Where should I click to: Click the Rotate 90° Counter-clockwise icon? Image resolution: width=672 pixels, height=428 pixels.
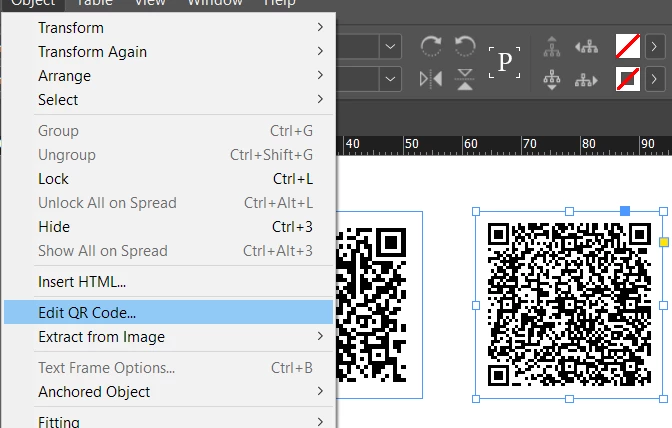point(465,46)
